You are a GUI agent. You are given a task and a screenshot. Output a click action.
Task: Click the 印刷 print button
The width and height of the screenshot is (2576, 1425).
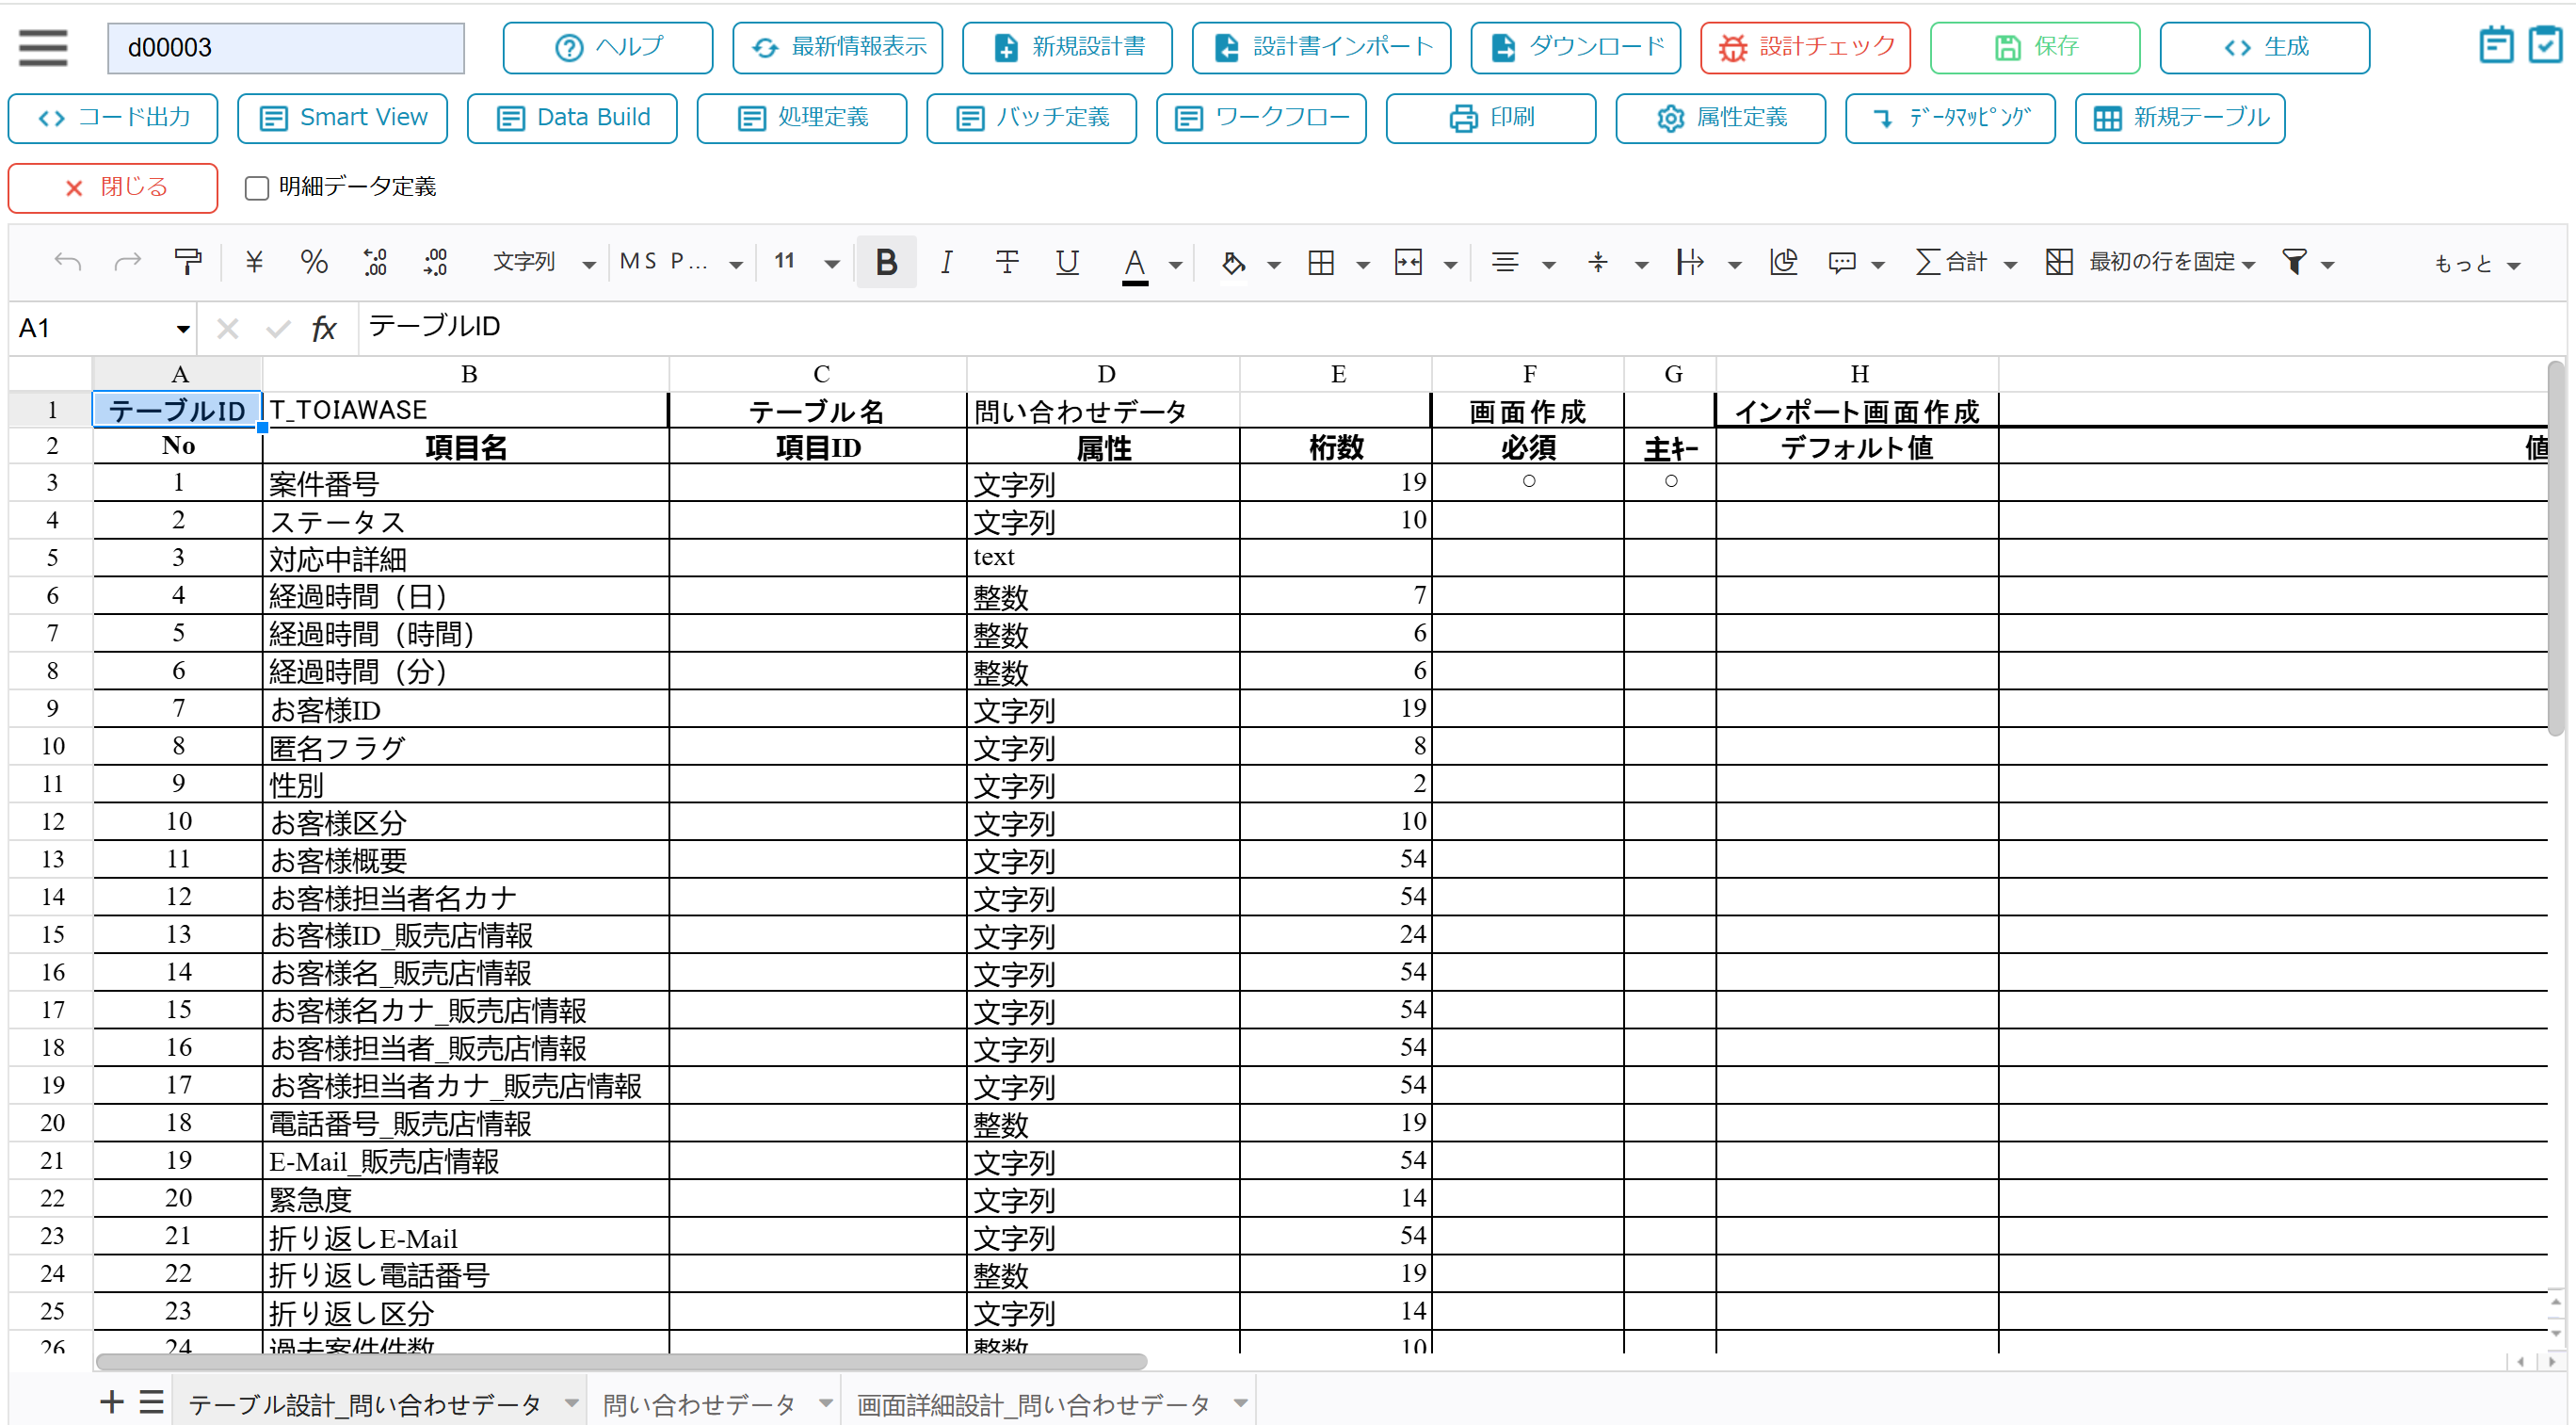tap(1491, 118)
